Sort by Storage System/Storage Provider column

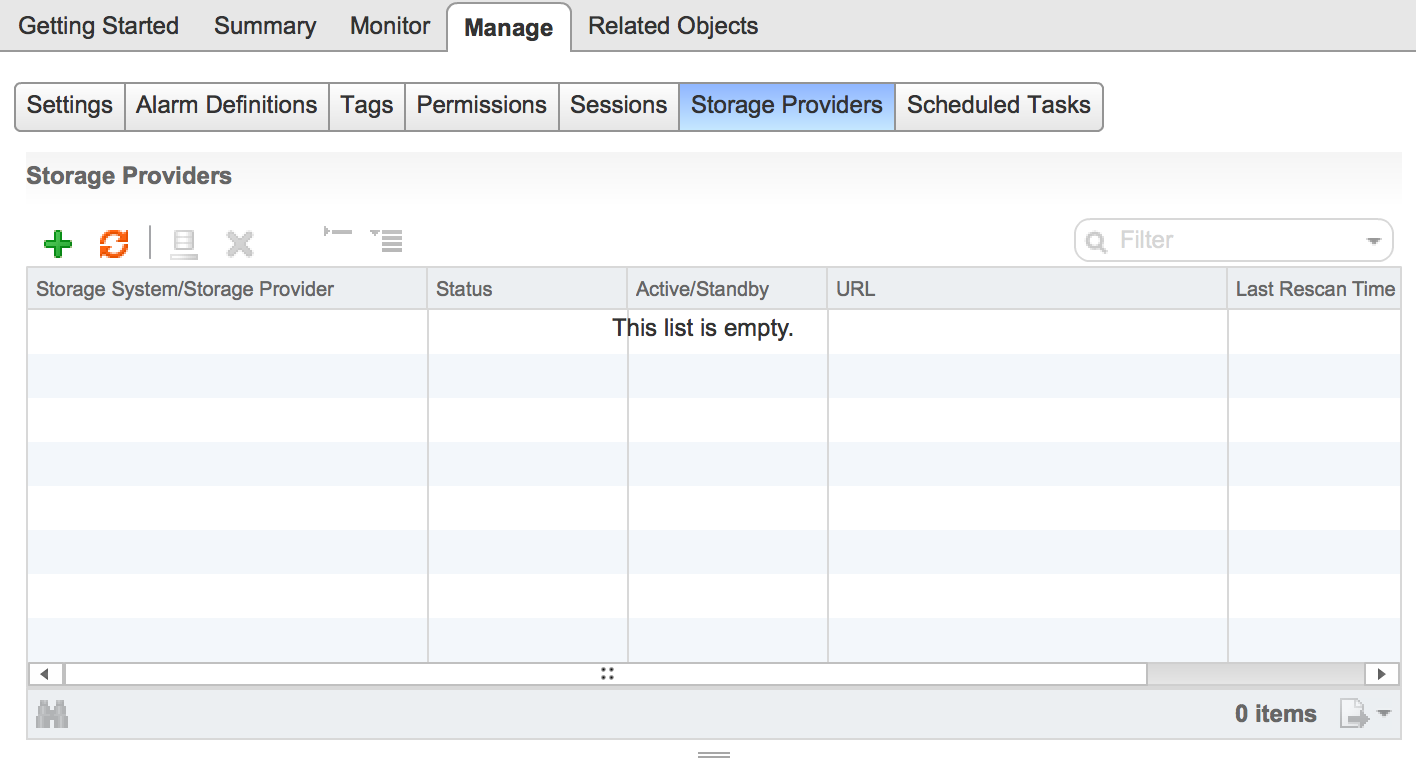227,289
